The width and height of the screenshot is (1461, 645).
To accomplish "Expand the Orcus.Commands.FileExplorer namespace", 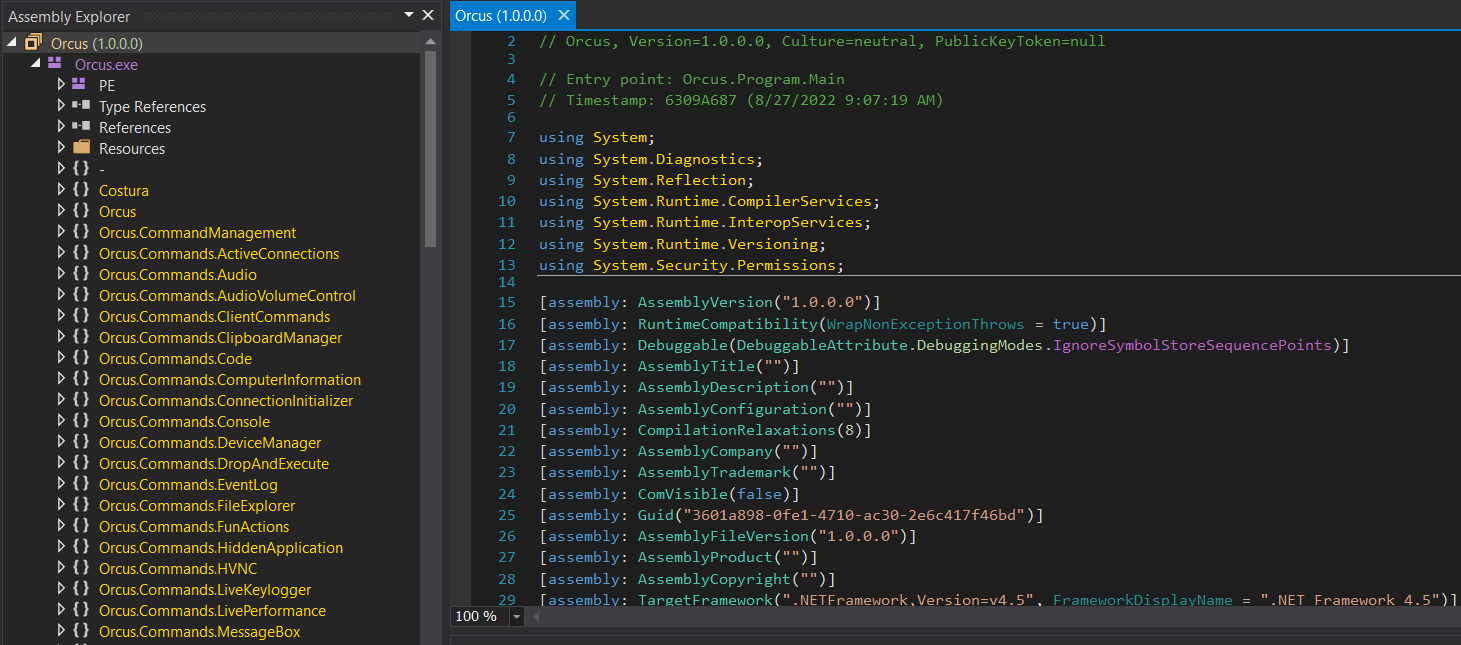I will (x=61, y=505).
